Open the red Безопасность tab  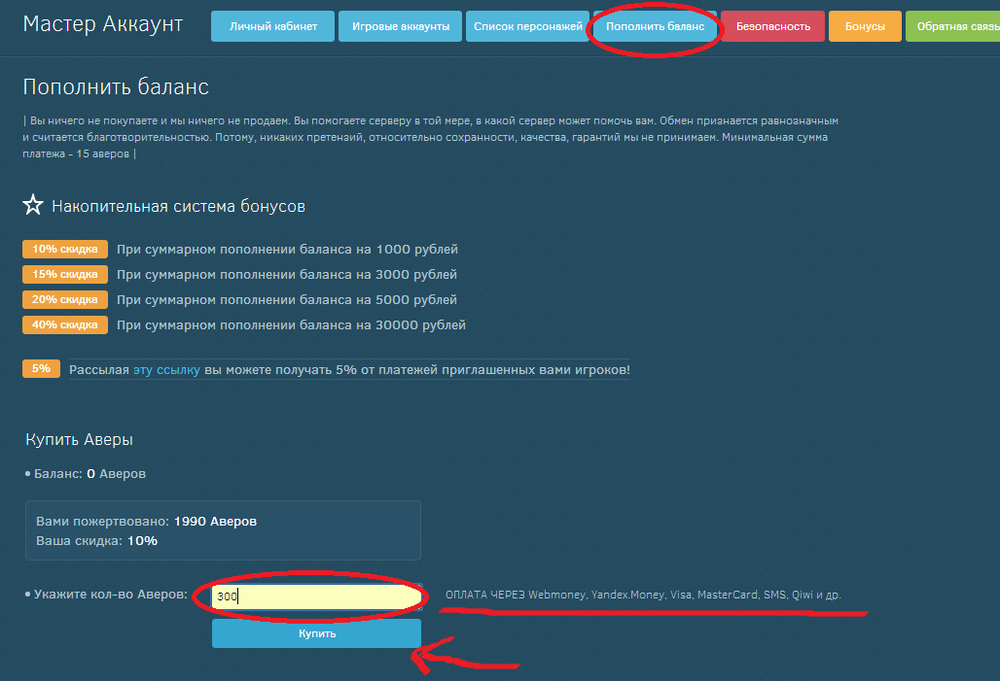773,26
